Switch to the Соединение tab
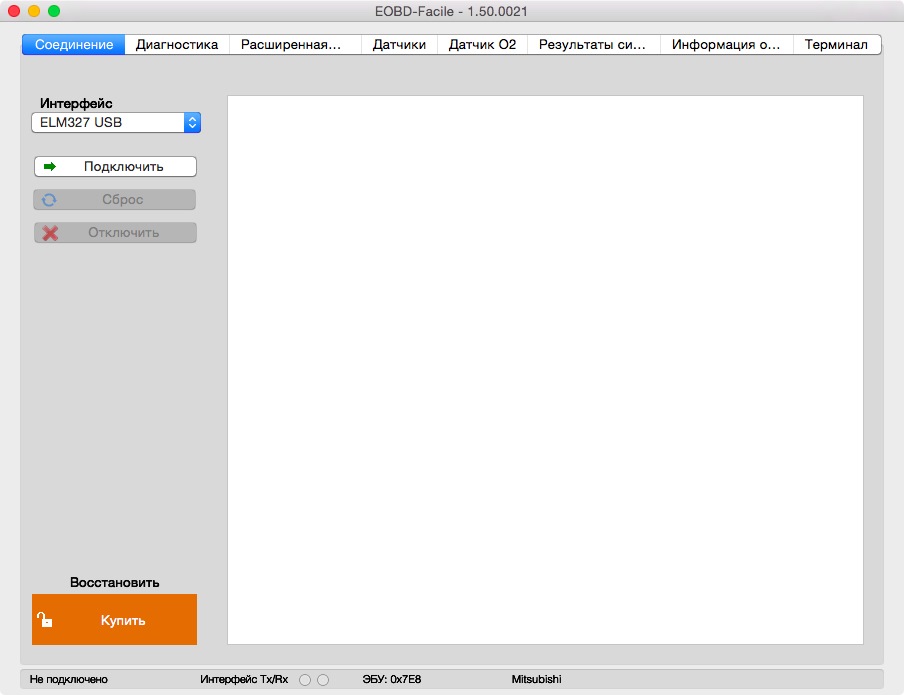The image size is (904, 695). click(74, 44)
